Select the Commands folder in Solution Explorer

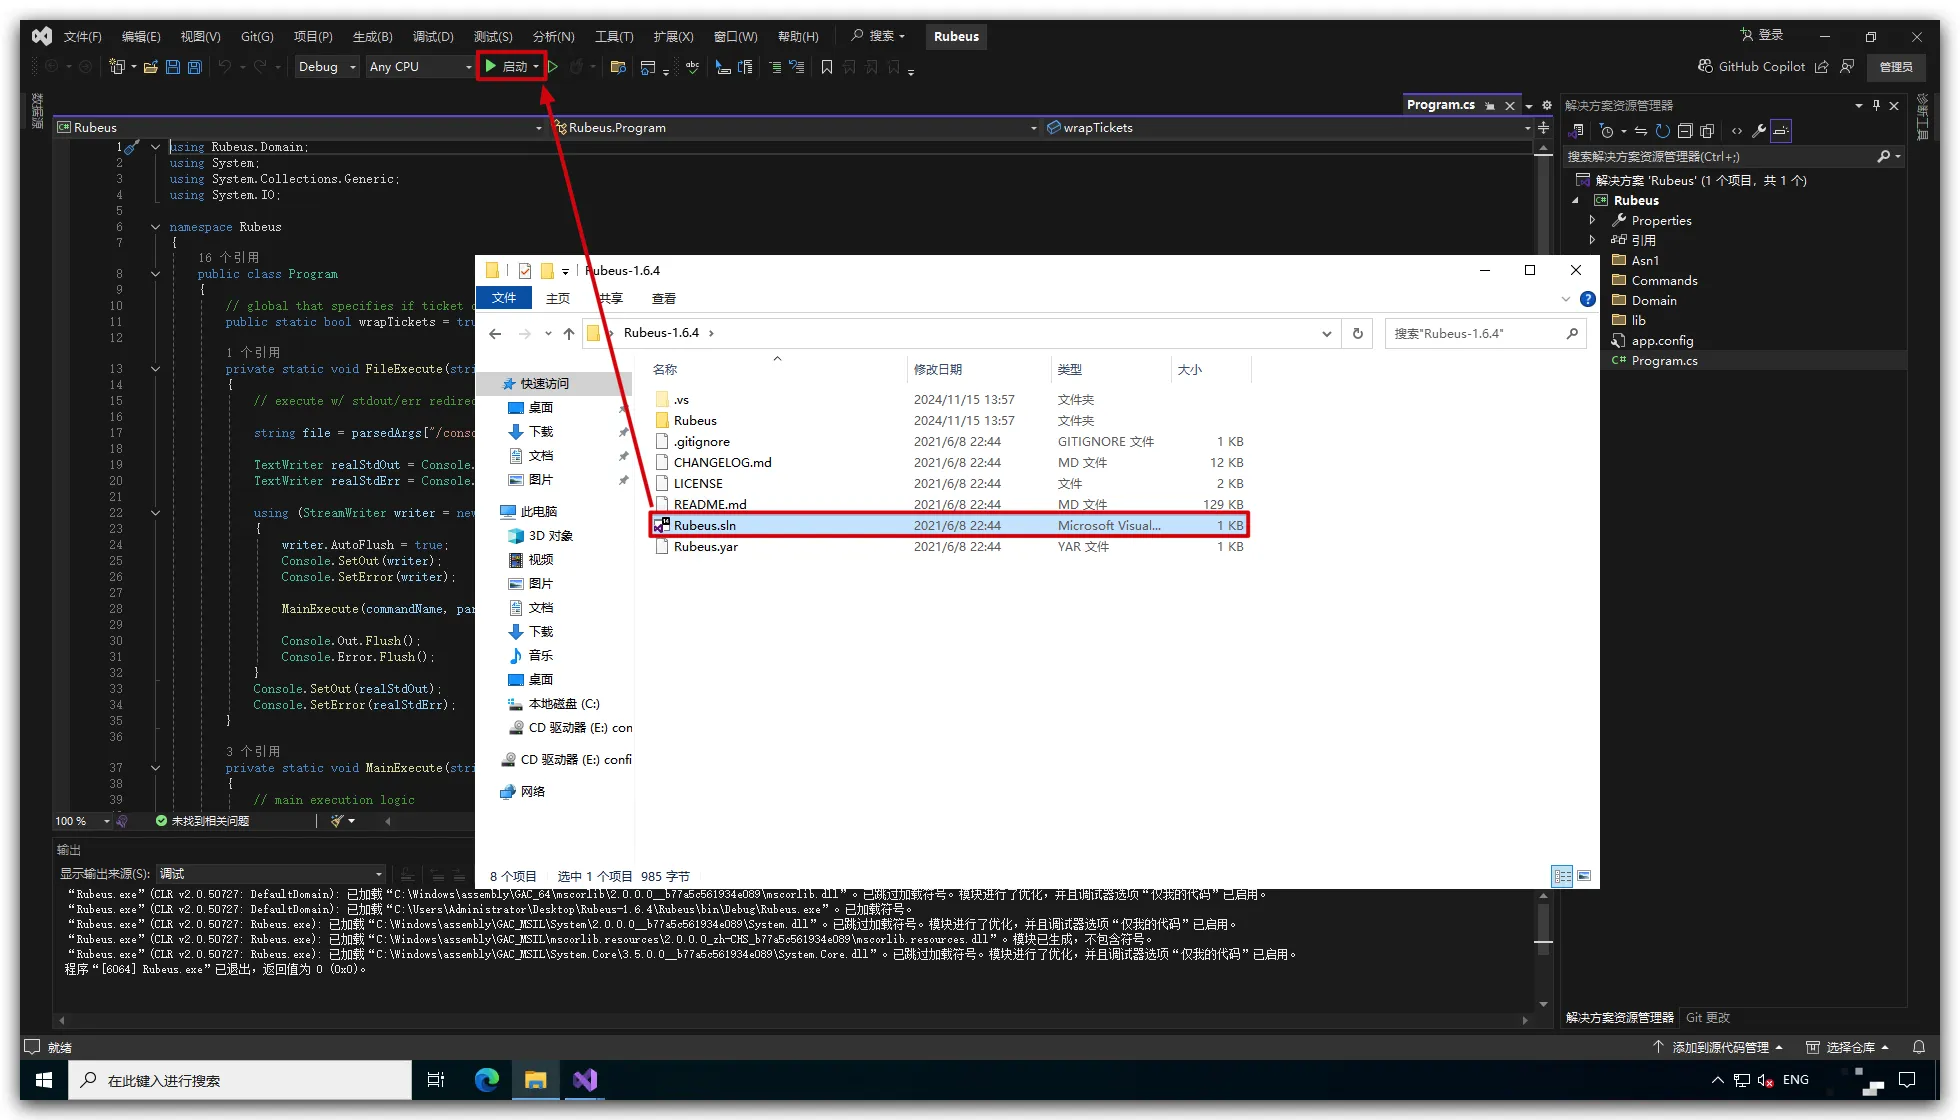click(1664, 280)
